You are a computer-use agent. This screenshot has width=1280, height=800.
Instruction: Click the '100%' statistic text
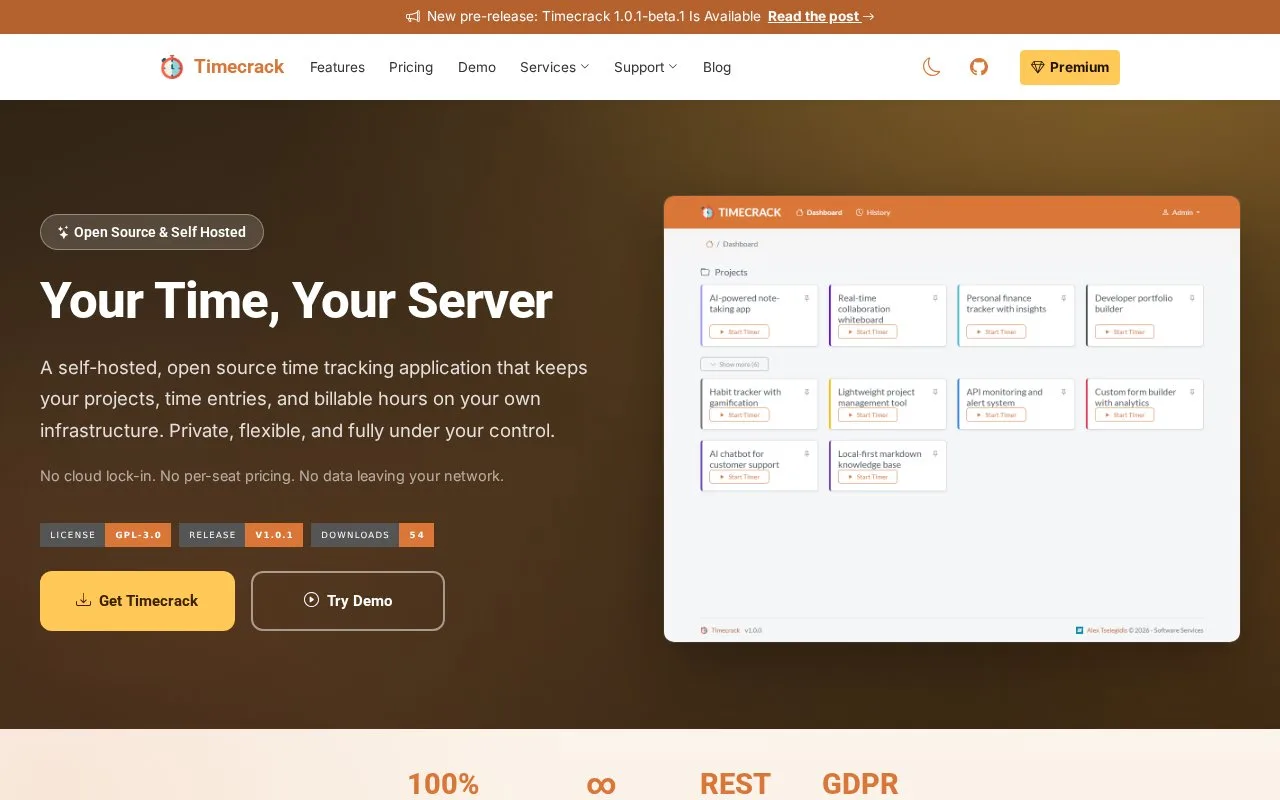tap(443, 784)
